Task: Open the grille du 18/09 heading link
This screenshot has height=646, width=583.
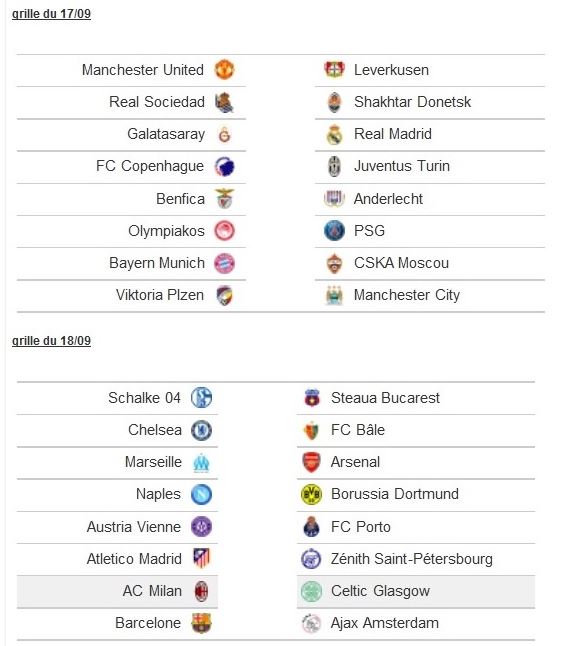Action: point(52,341)
